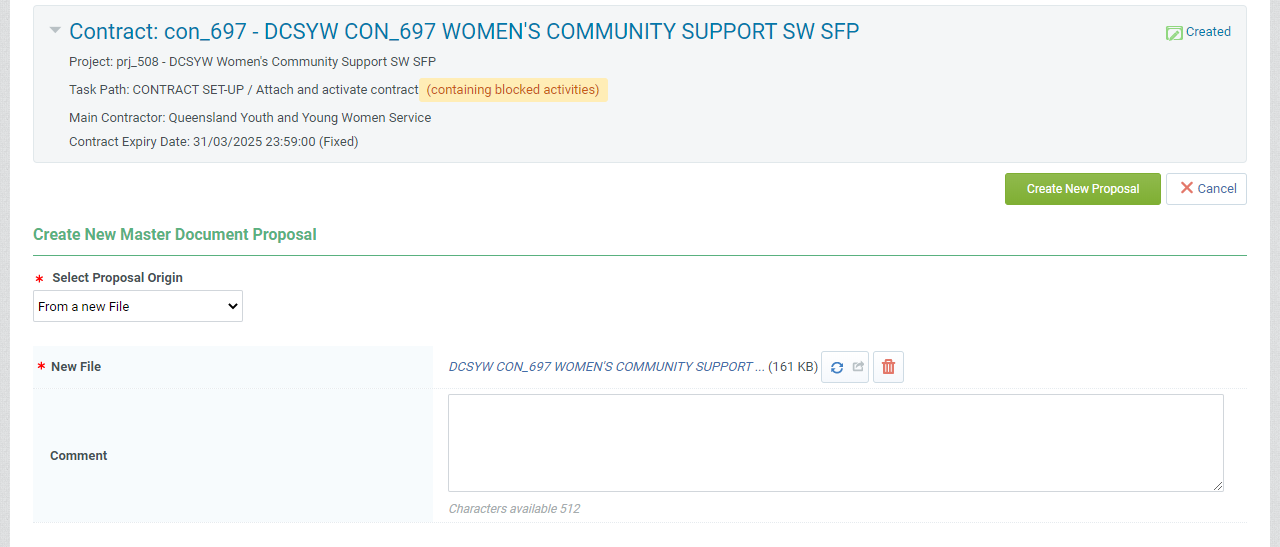Screen dimensions: 1280x547
Task: Open the attached DCSYW CON_697 file link
Action: (x=606, y=367)
